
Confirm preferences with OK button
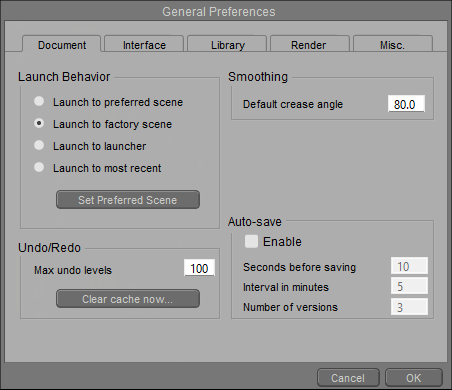tap(414, 378)
